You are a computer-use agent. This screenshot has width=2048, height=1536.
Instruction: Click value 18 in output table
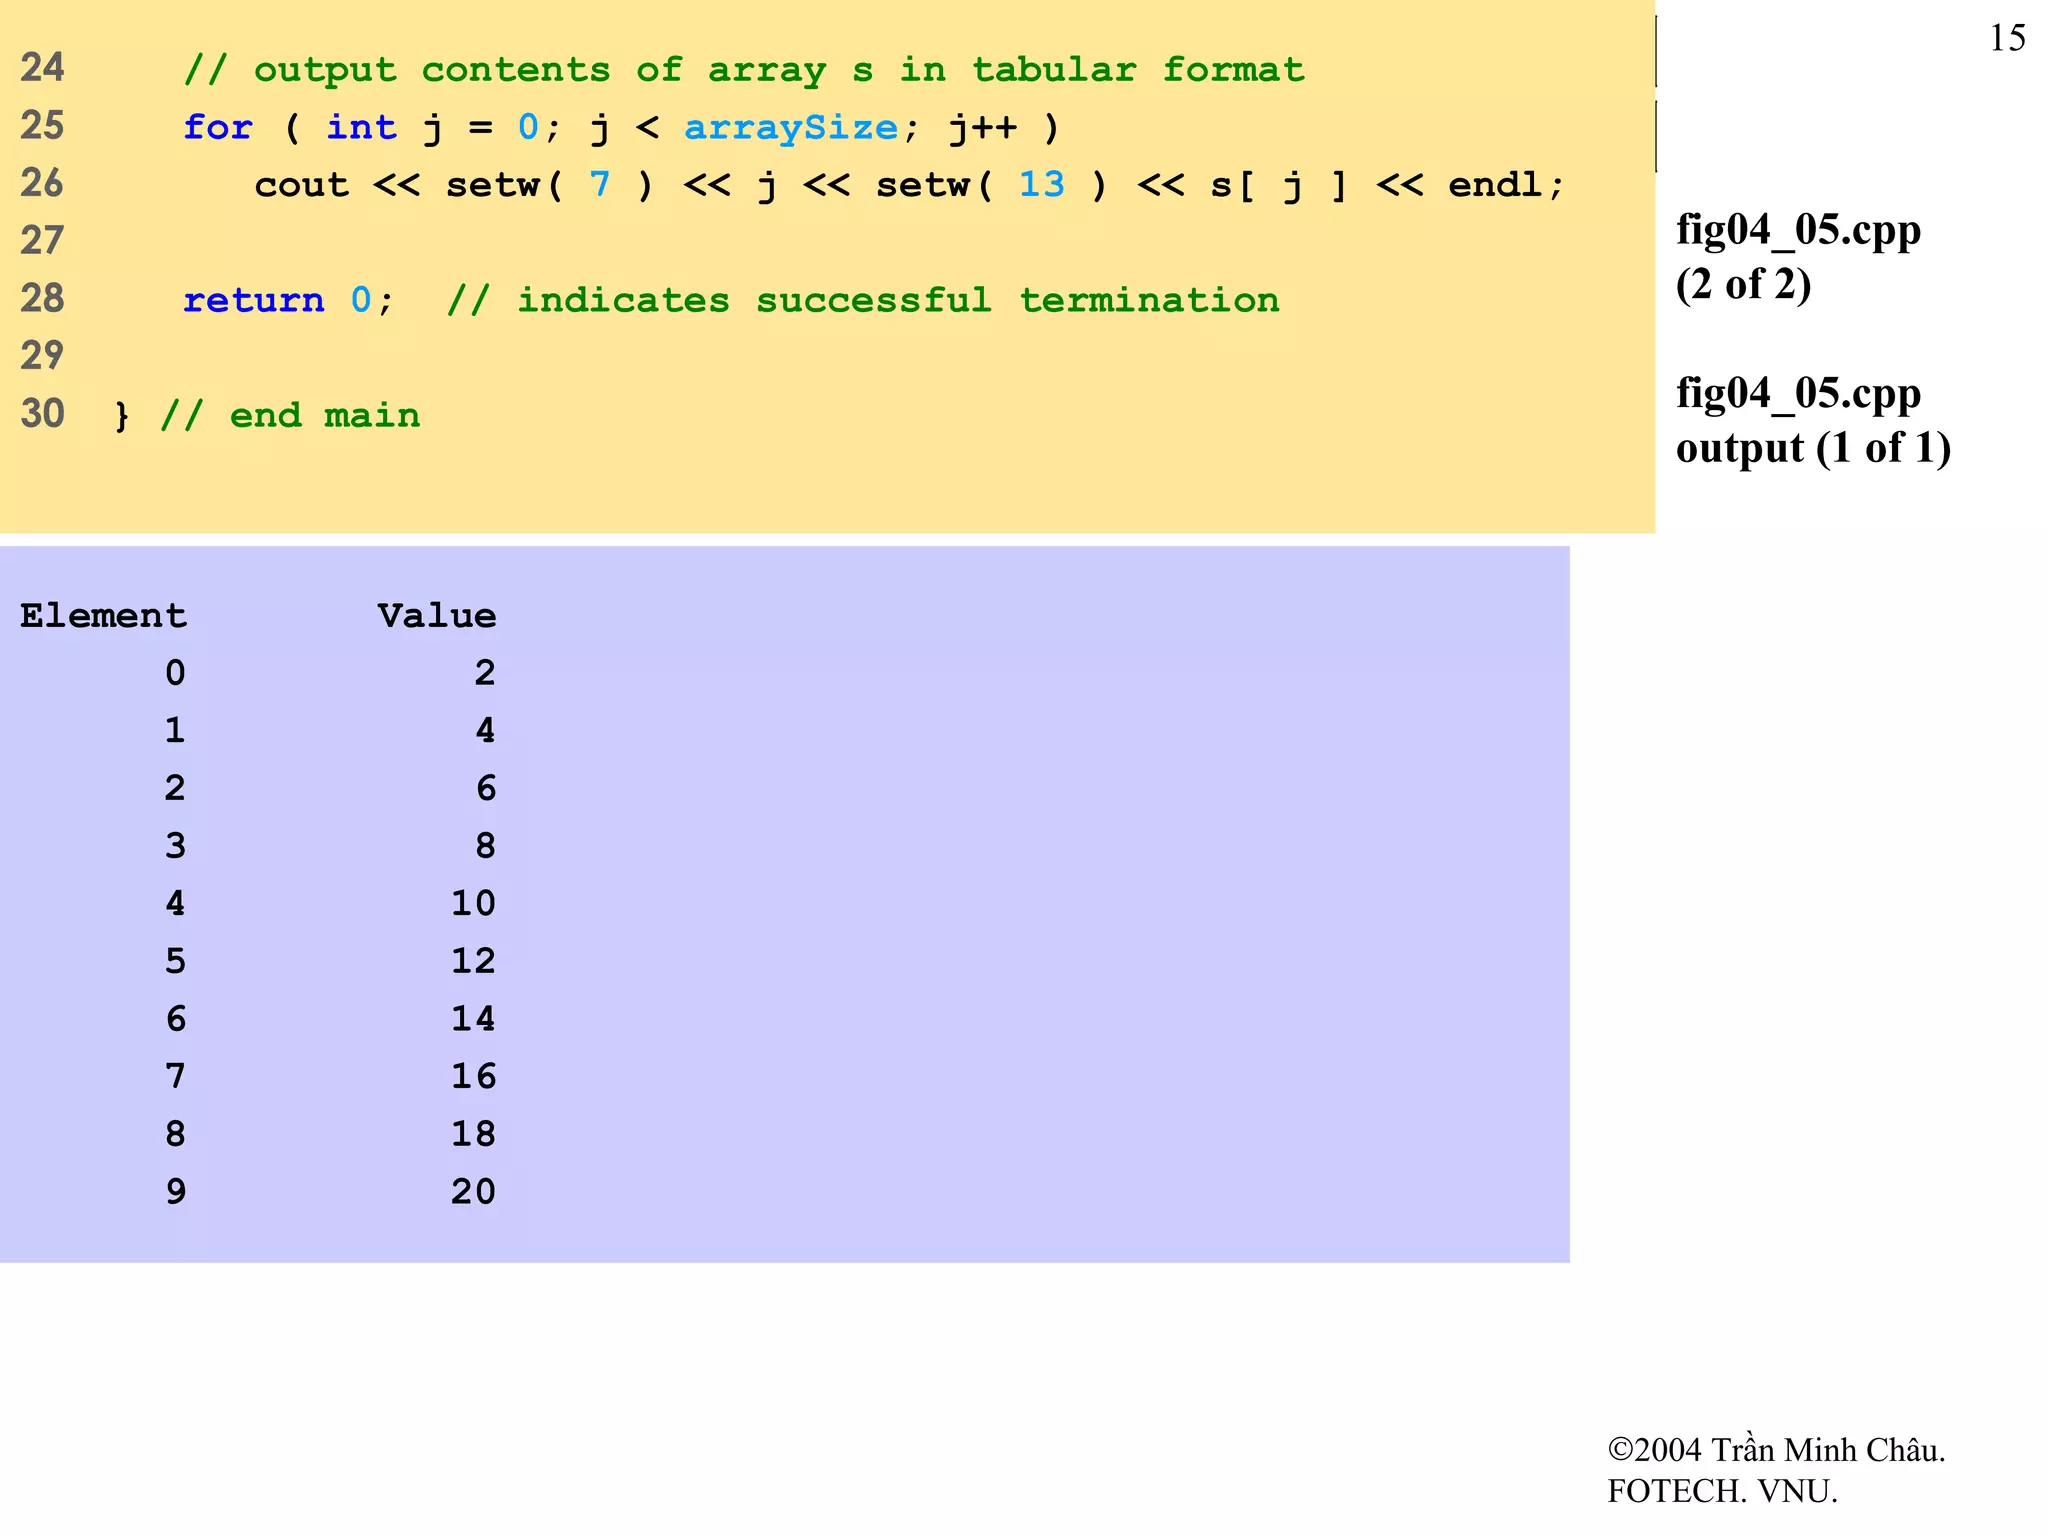473,1134
